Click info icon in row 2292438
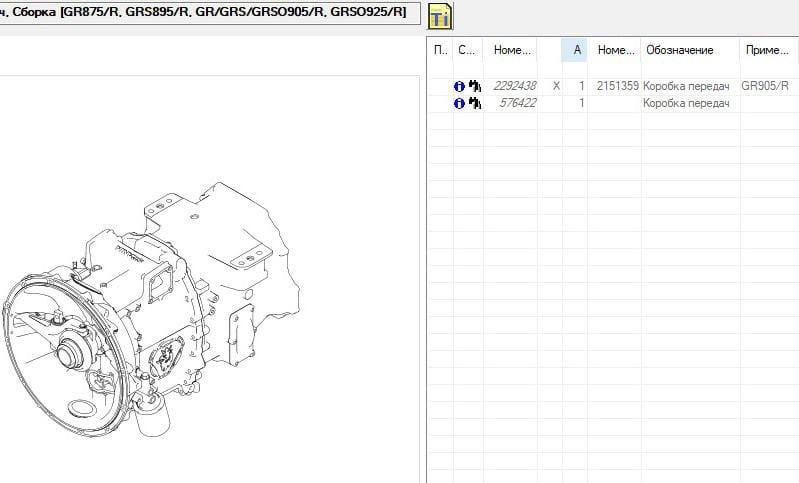 459,86
